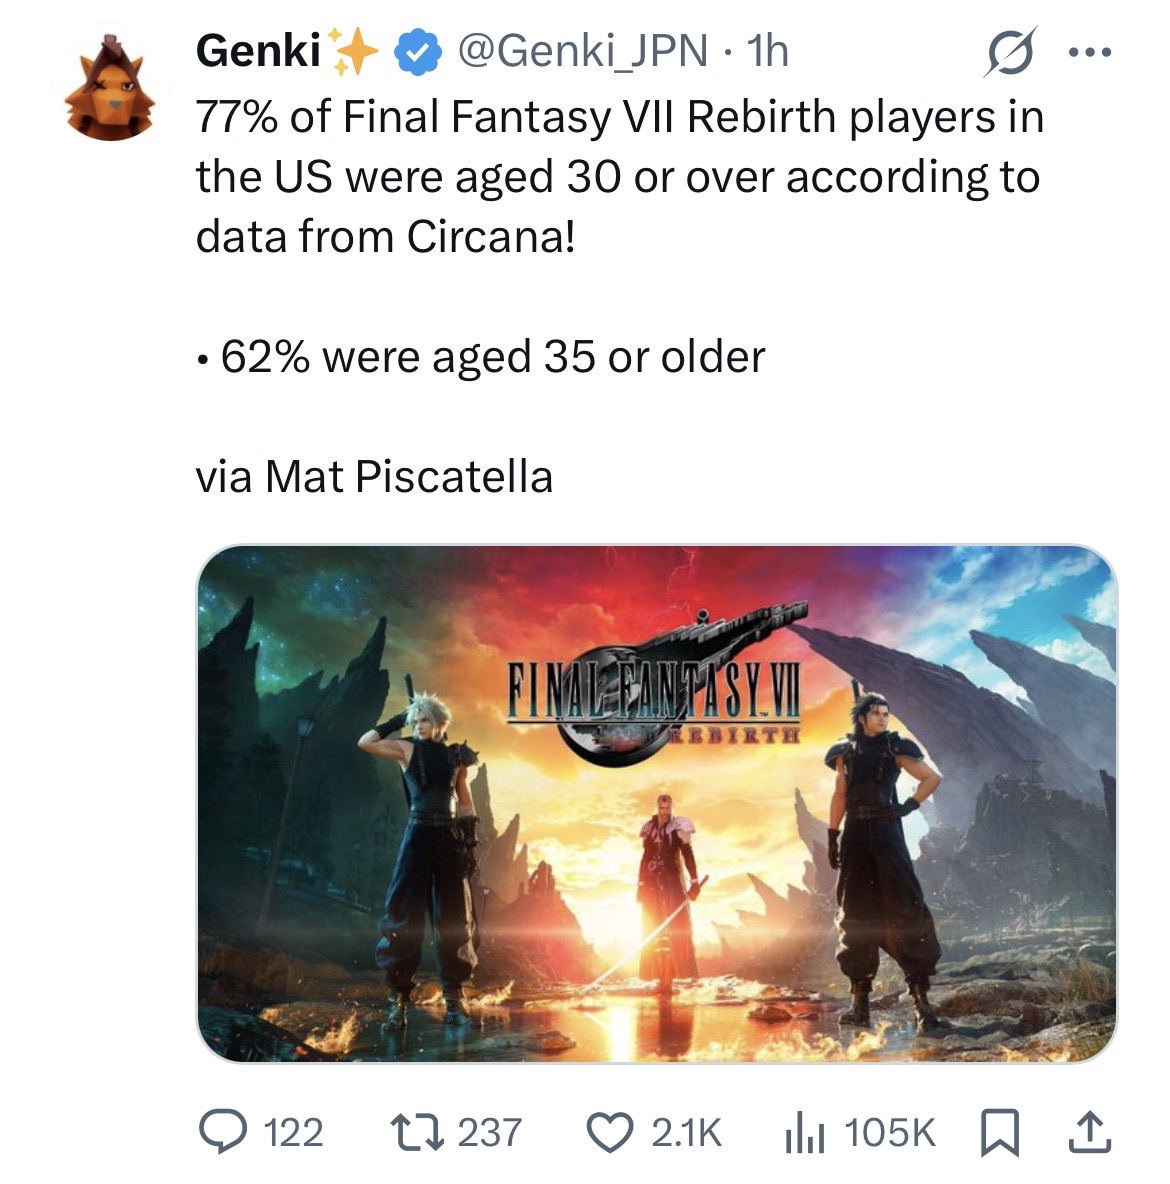Open the three-dot more options menu
The image size is (1170, 1184).
[x=1090, y=52]
